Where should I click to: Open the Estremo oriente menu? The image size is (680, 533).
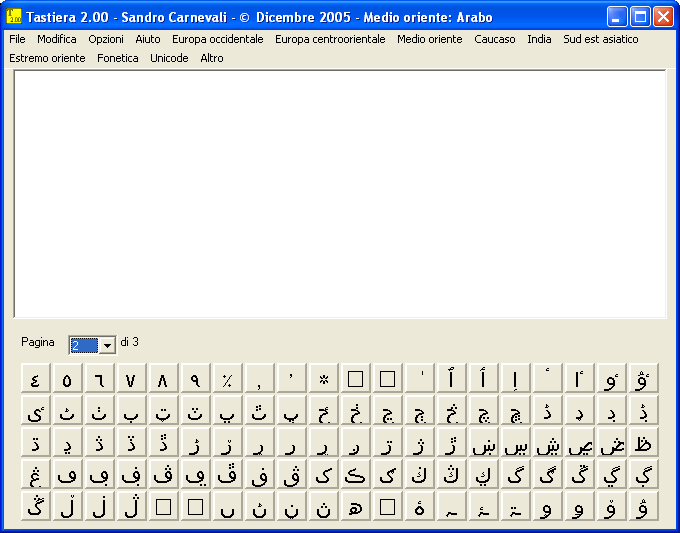point(47,58)
